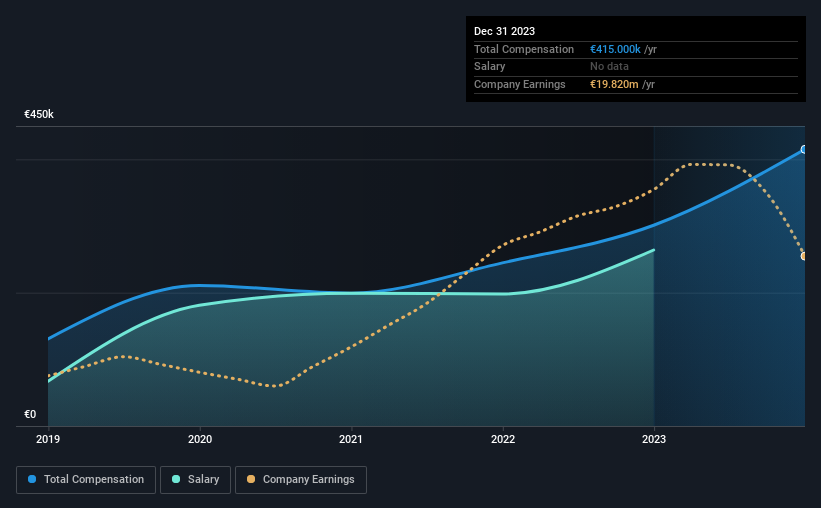Screen dimensions: 821x508
Task: Click the Total Compensation tooltip row label
Action: pos(524,49)
